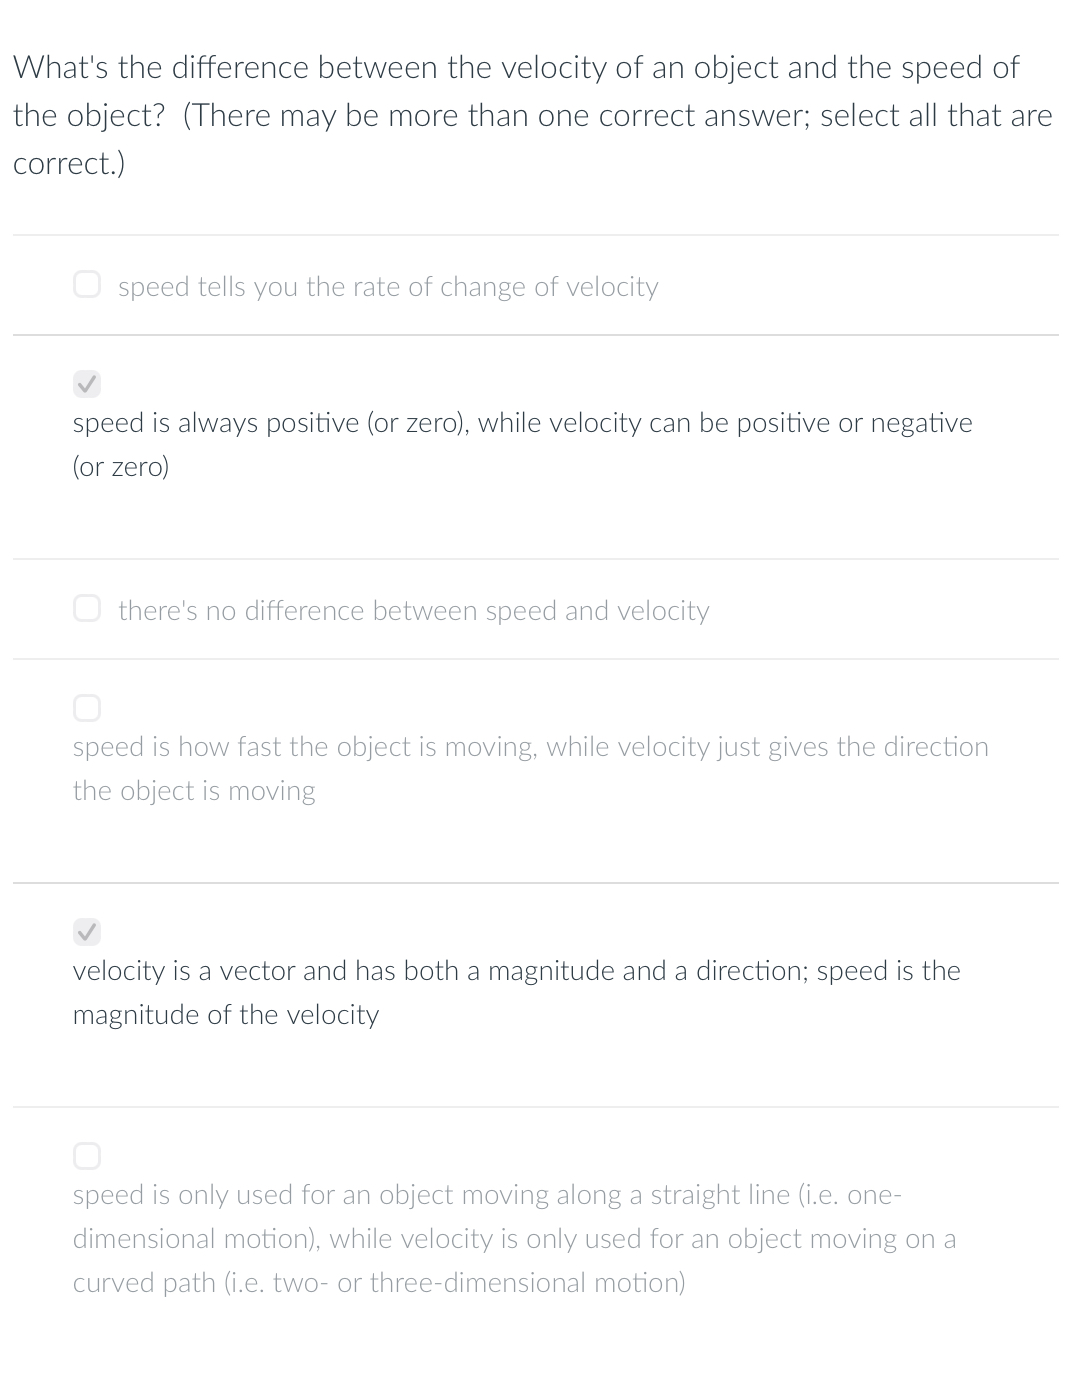The height and width of the screenshot is (1378, 1087).
Task: Click the "speed is how fast the object" line
Action: tap(530, 747)
